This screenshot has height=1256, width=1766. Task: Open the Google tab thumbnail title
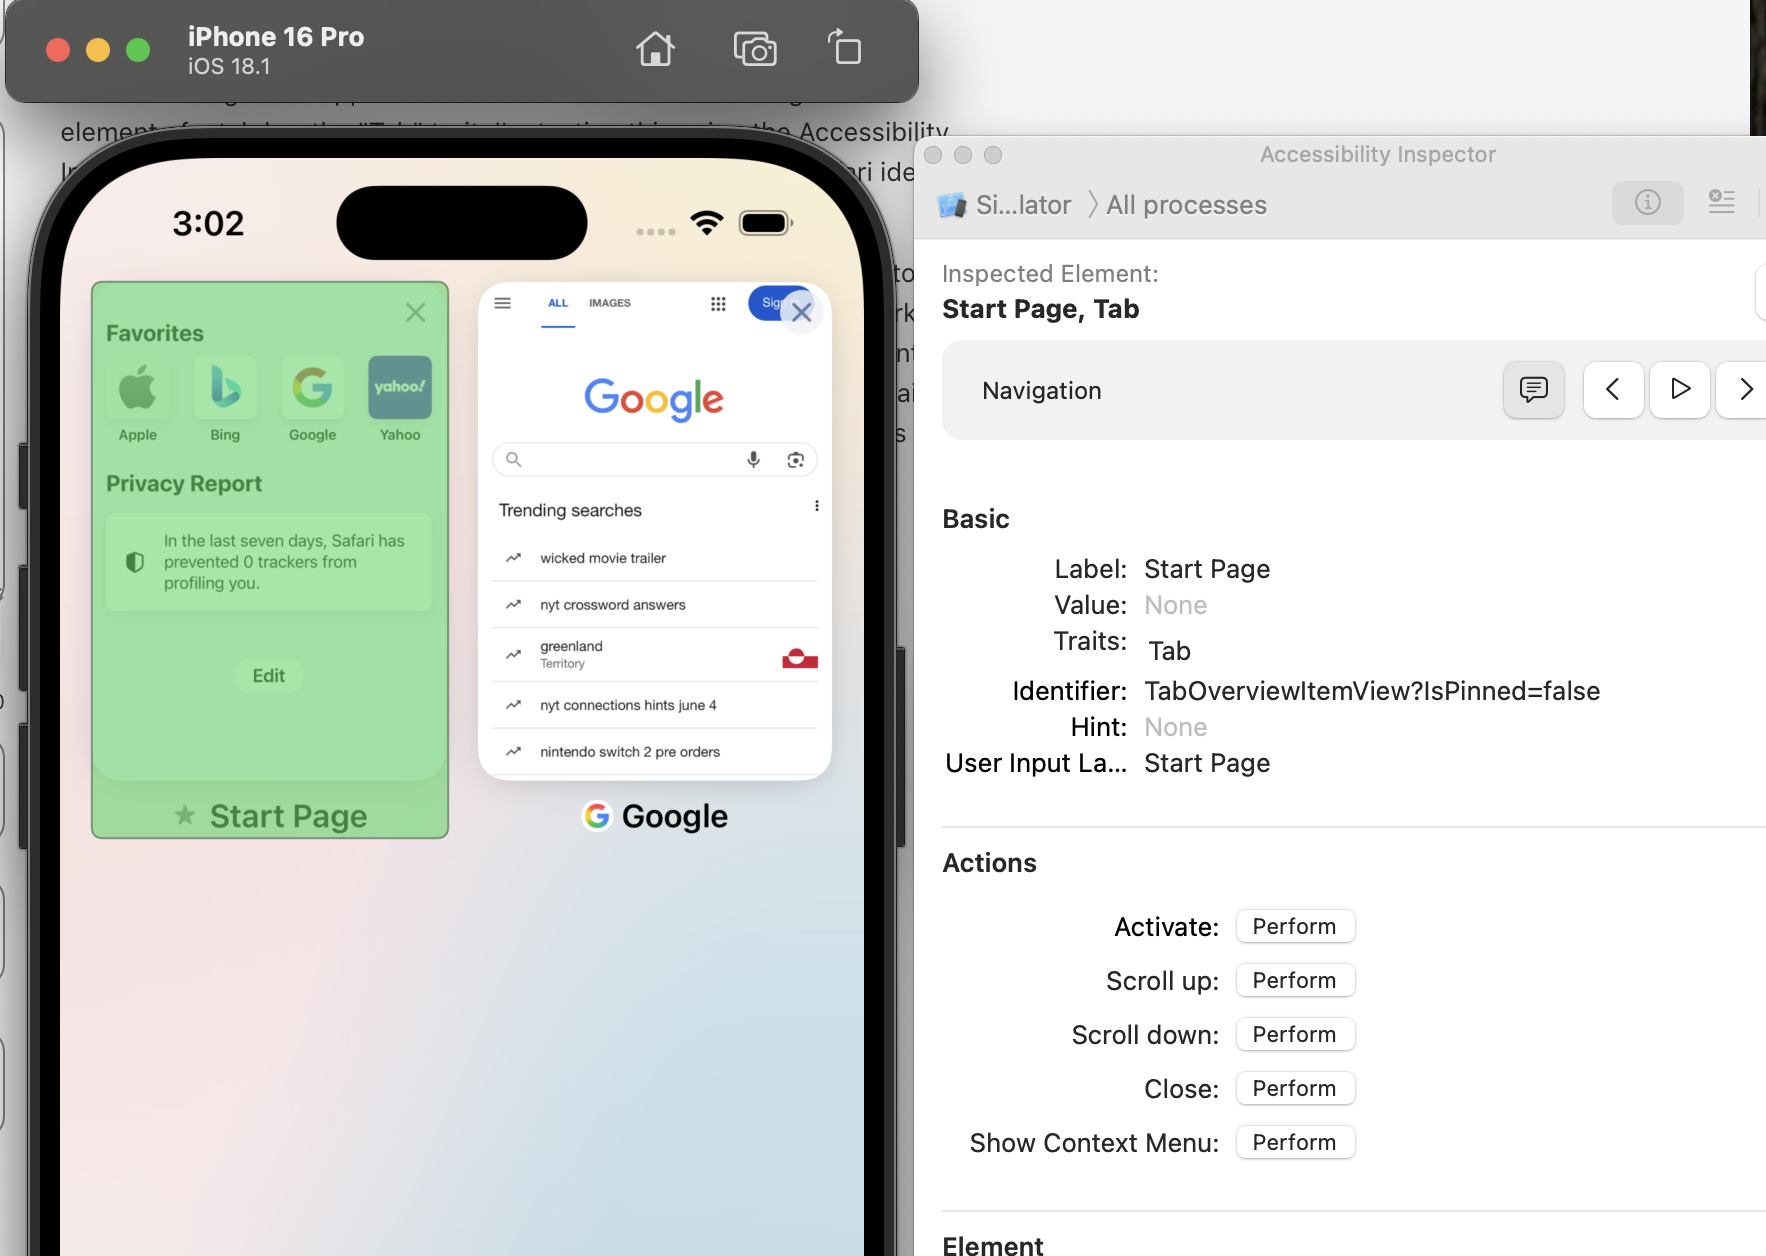tap(655, 817)
